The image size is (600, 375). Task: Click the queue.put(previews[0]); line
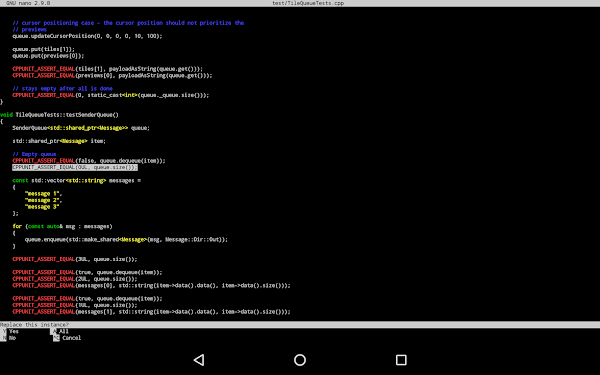point(48,55)
